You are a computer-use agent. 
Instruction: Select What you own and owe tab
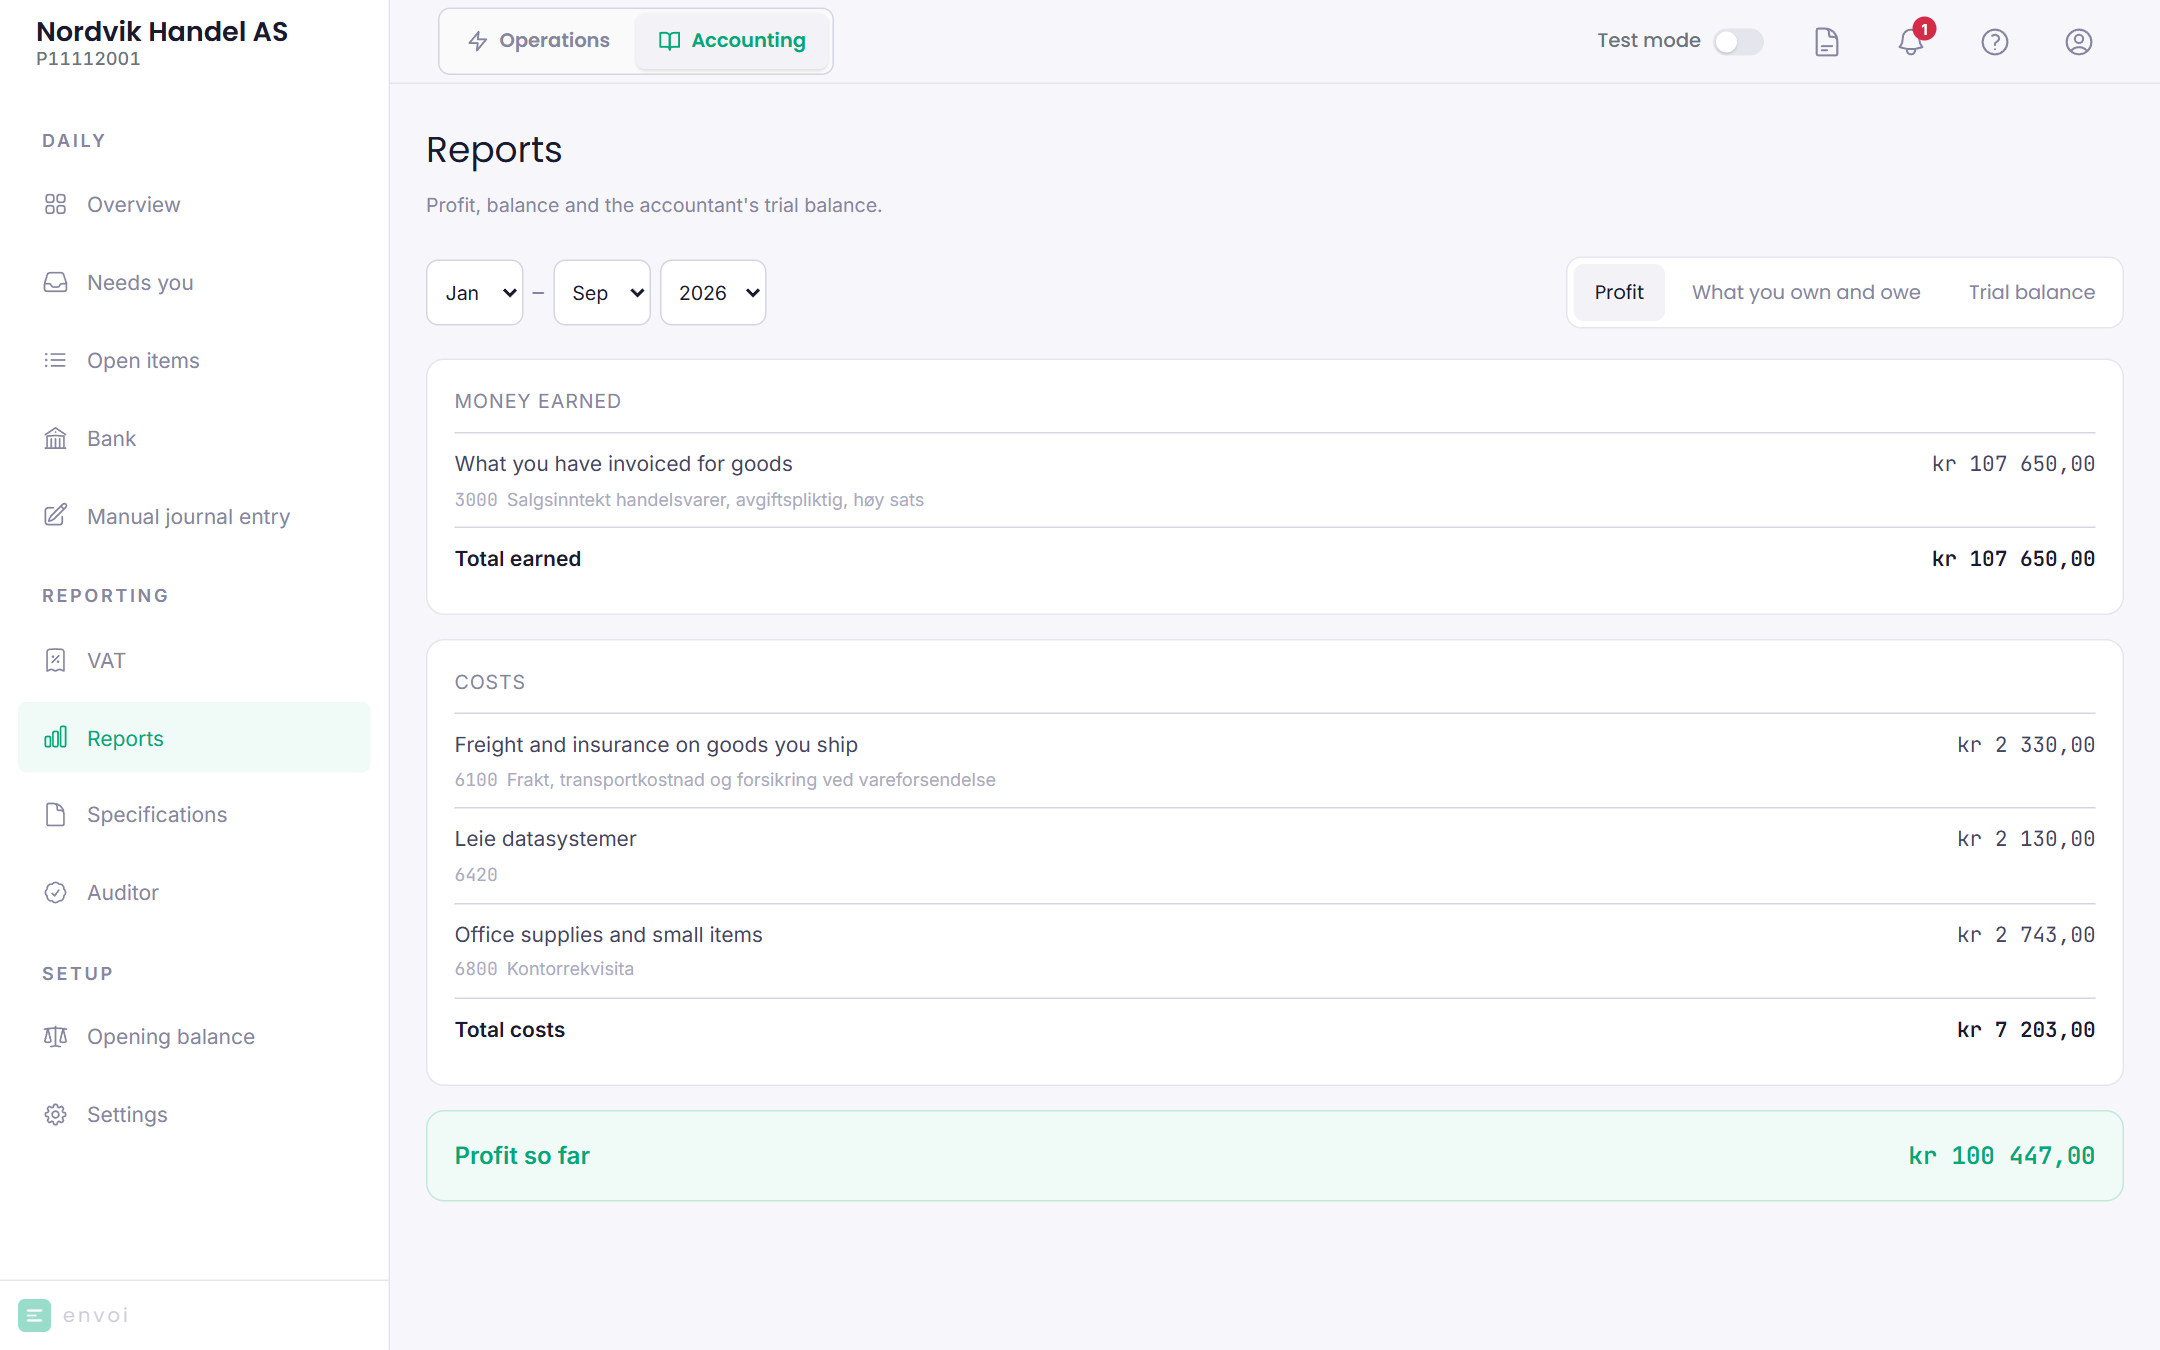click(1806, 292)
